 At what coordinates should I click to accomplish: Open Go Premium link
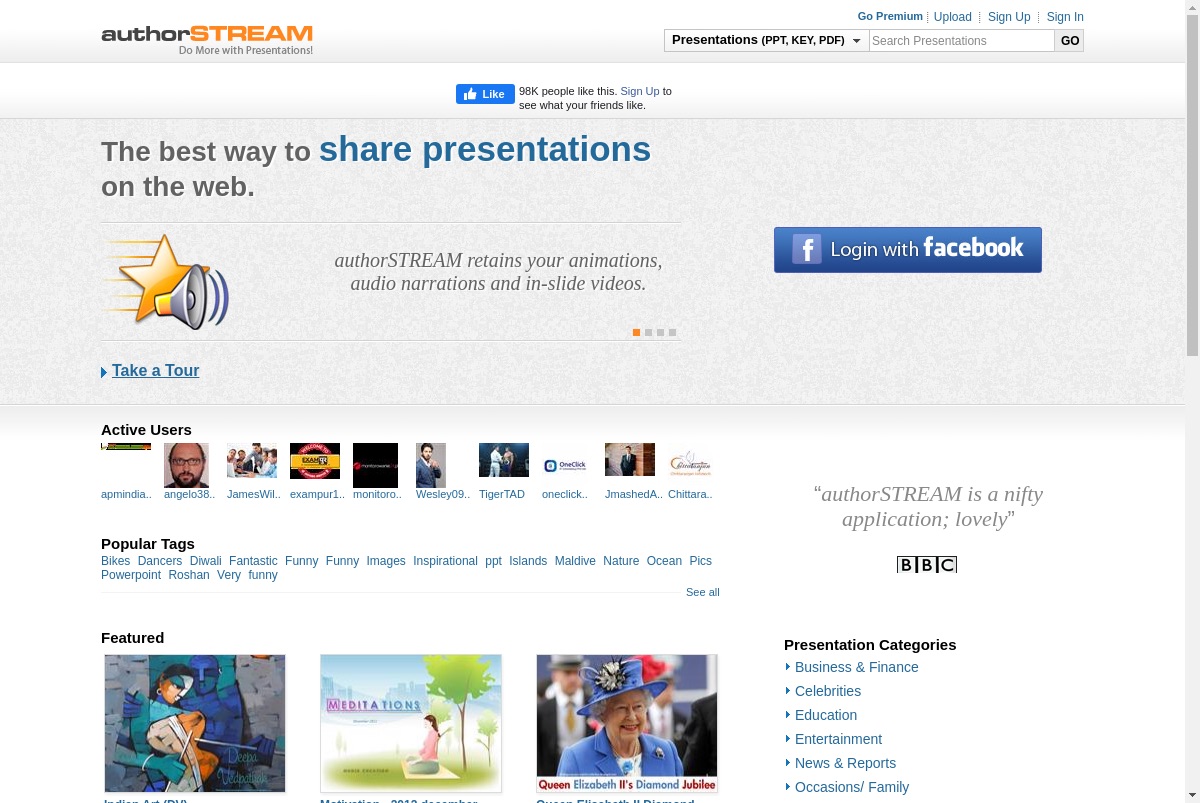(x=890, y=16)
